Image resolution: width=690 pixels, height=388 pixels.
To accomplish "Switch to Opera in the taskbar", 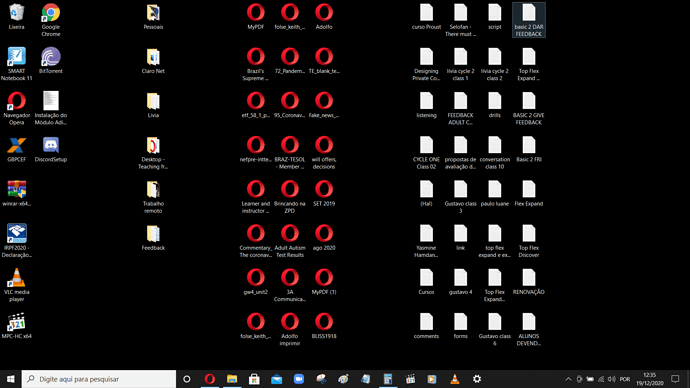I will (x=209, y=379).
